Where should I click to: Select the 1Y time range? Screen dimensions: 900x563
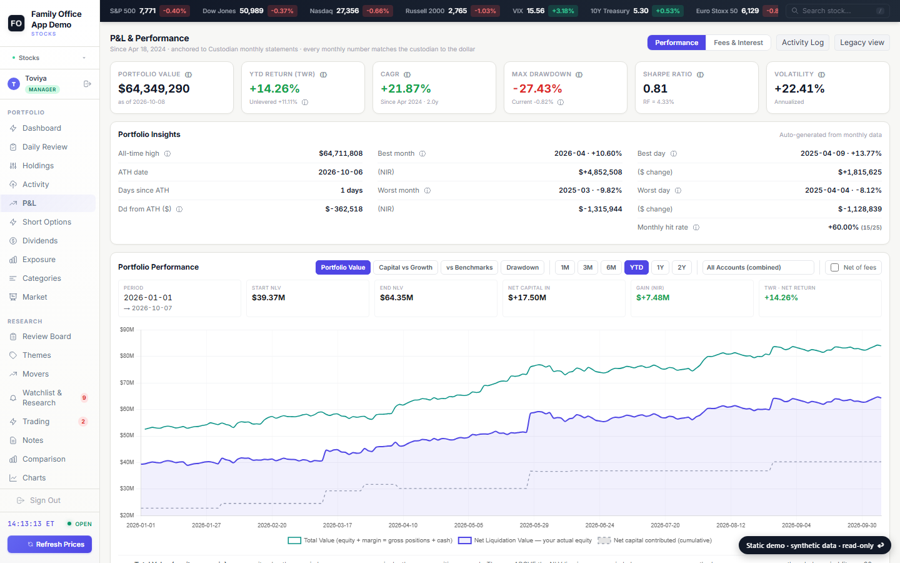coord(660,267)
